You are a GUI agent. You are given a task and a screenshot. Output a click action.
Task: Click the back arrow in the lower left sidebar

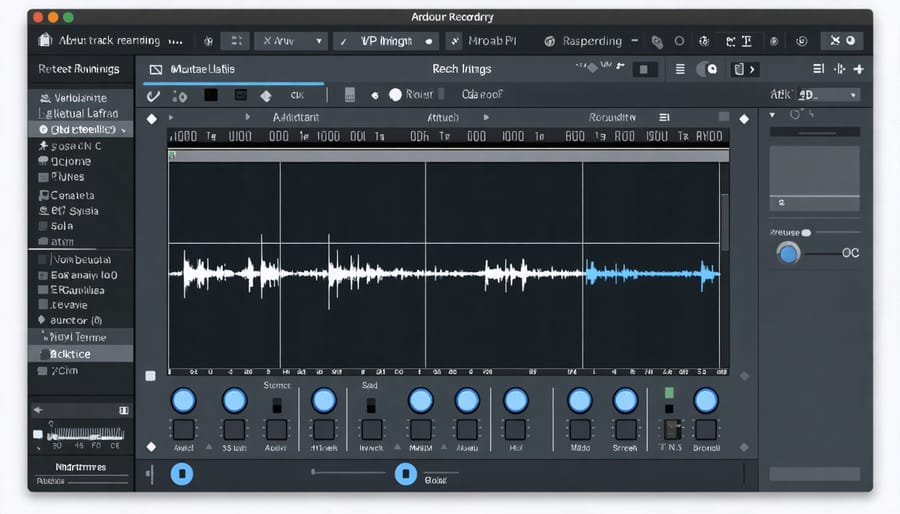38,410
